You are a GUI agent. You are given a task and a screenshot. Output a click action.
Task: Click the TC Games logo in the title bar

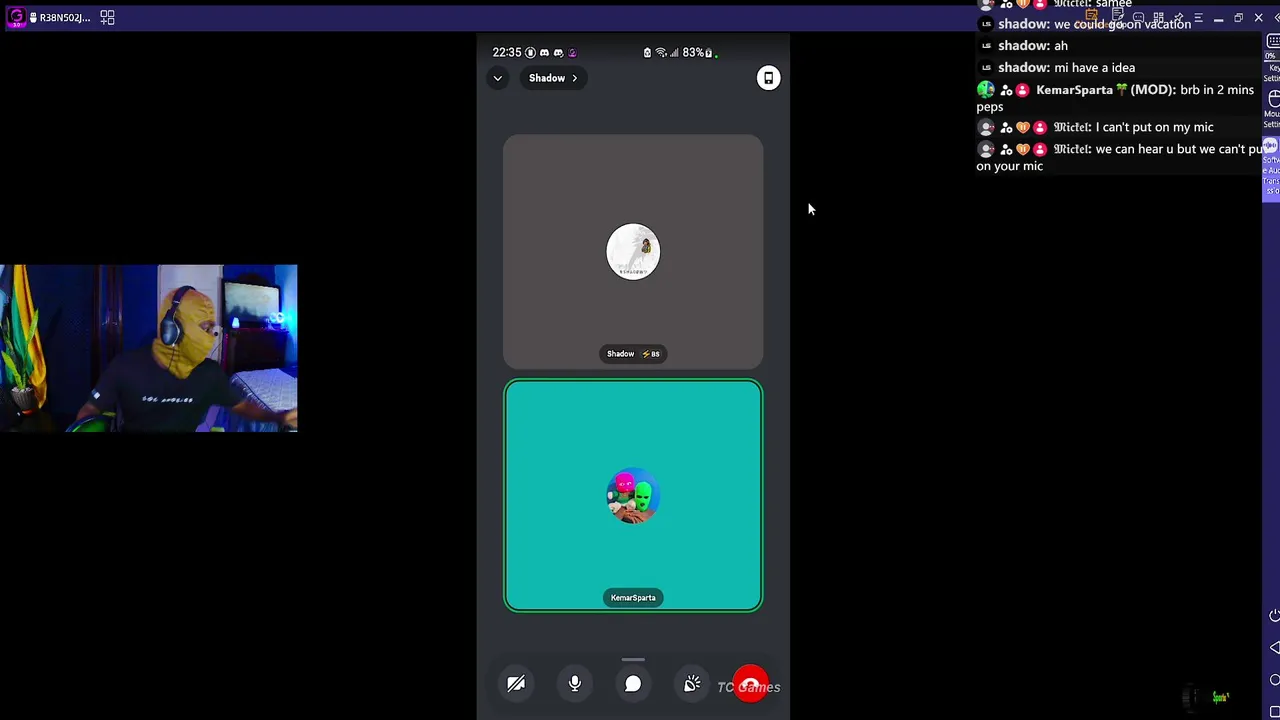click(x=16, y=17)
